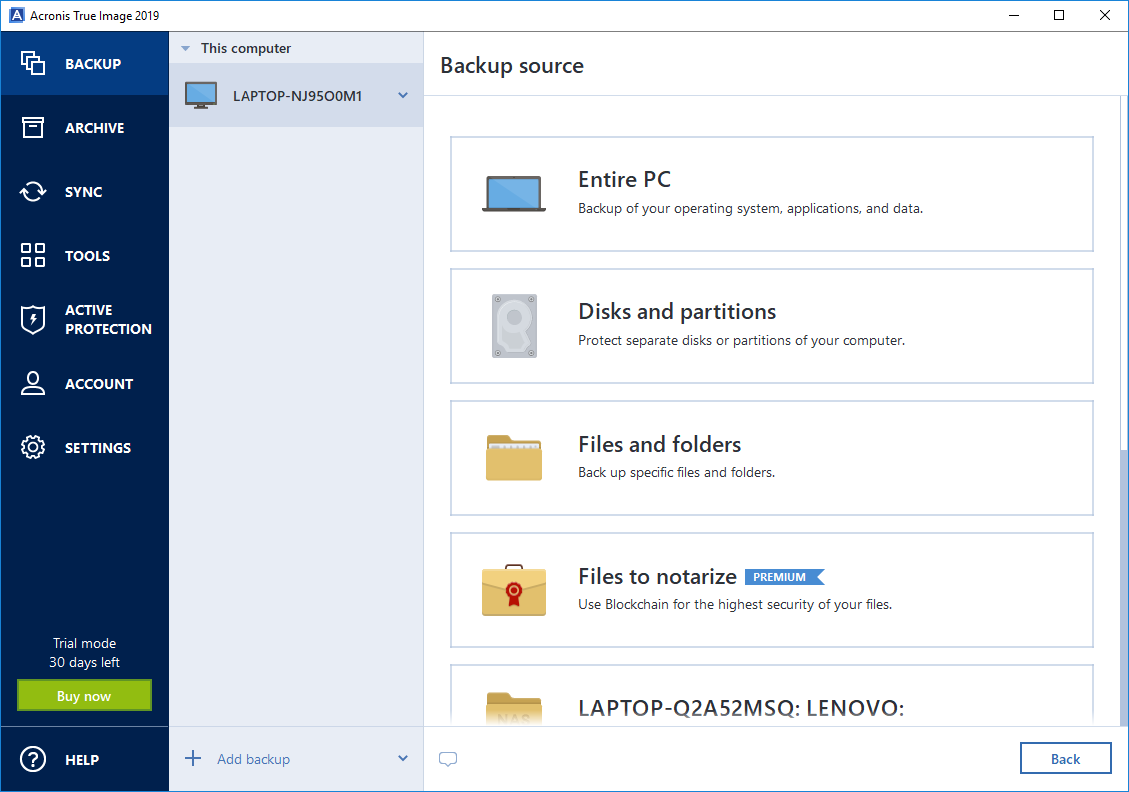The height and width of the screenshot is (792, 1129).
Task: Open the Add backup dropdown arrow
Action: [x=403, y=759]
